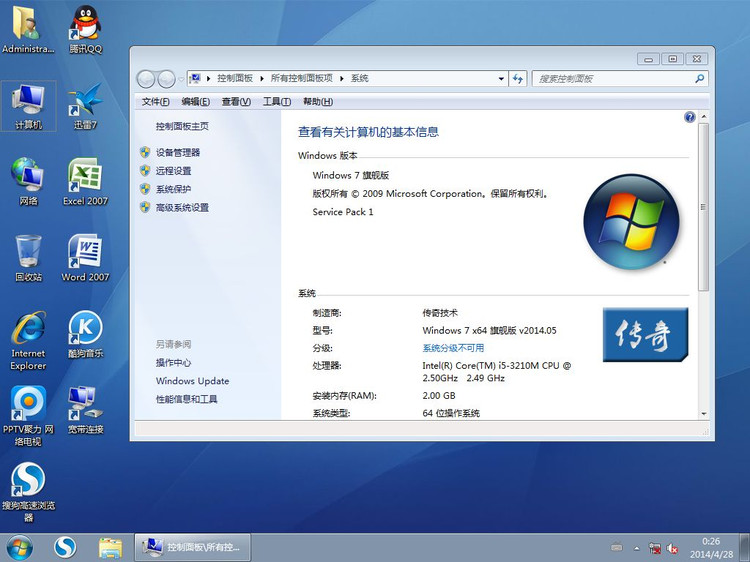Open the Windows Start orb
The width and height of the screenshot is (750, 562).
coord(20,548)
